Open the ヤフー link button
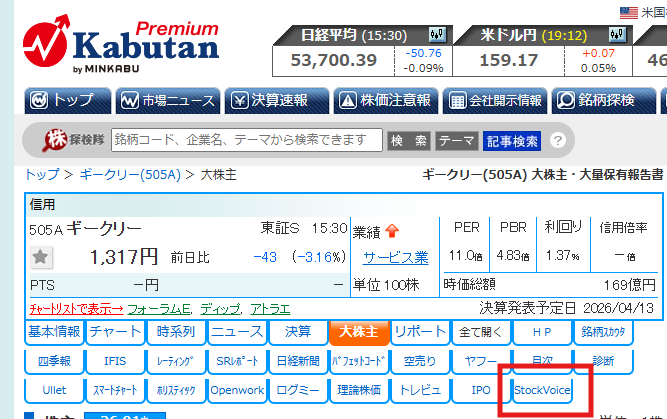The image size is (667, 419). click(481, 362)
